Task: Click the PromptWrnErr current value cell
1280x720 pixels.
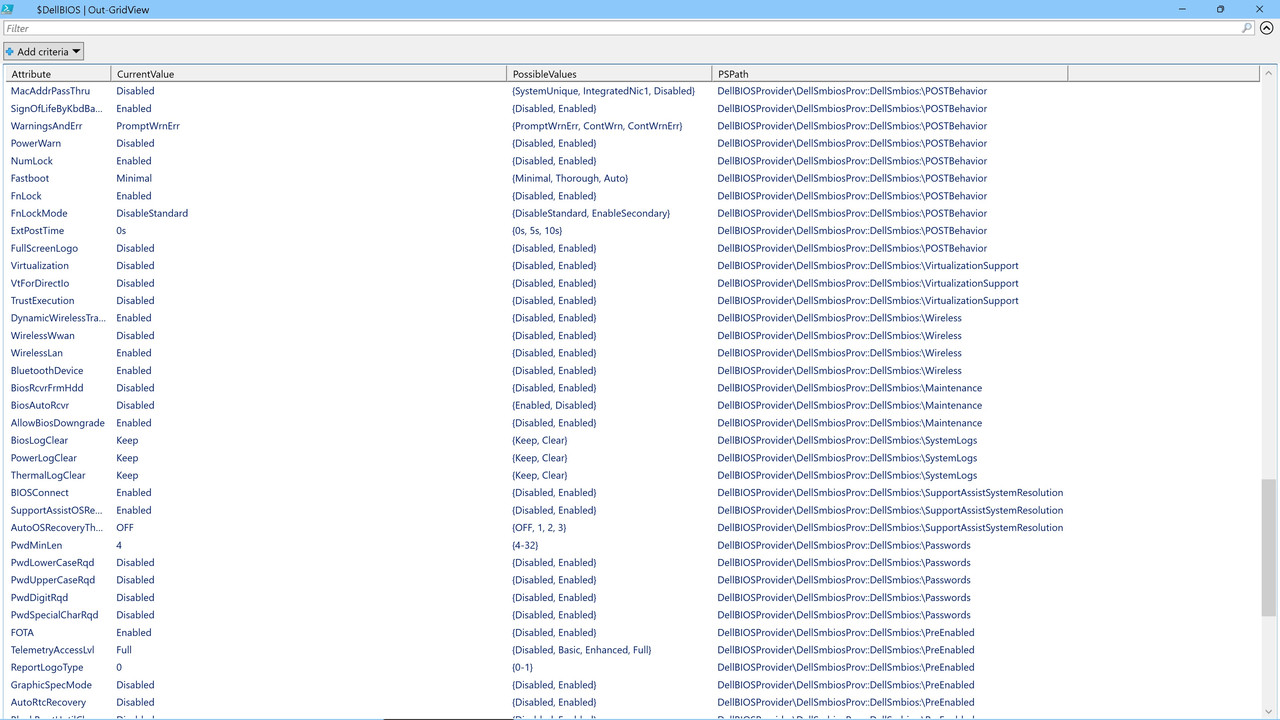Action: pos(148,126)
